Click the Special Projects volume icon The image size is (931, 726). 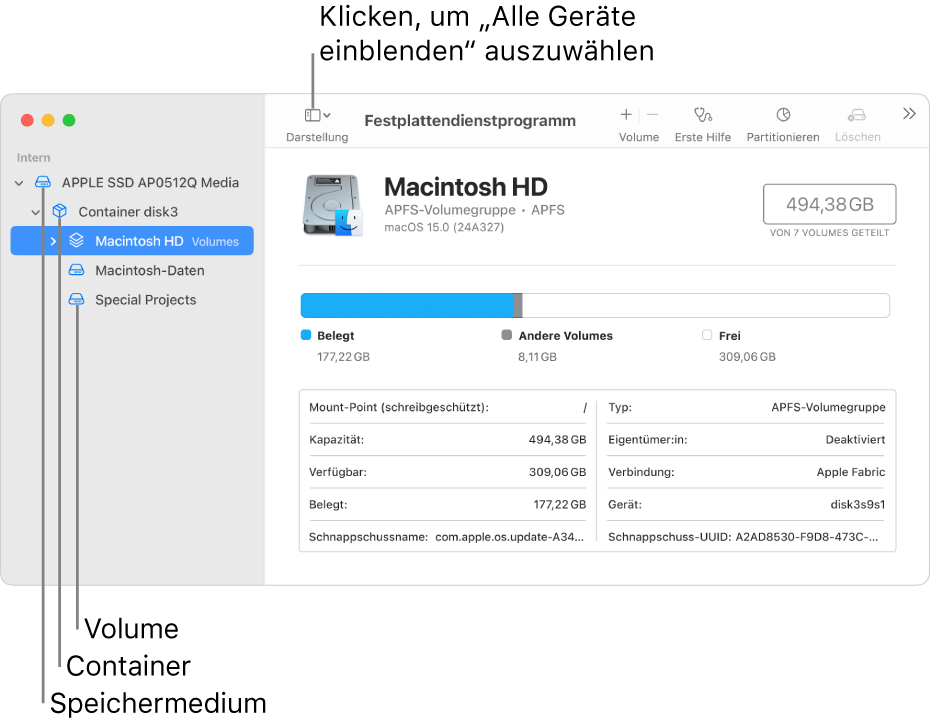(x=77, y=299)
